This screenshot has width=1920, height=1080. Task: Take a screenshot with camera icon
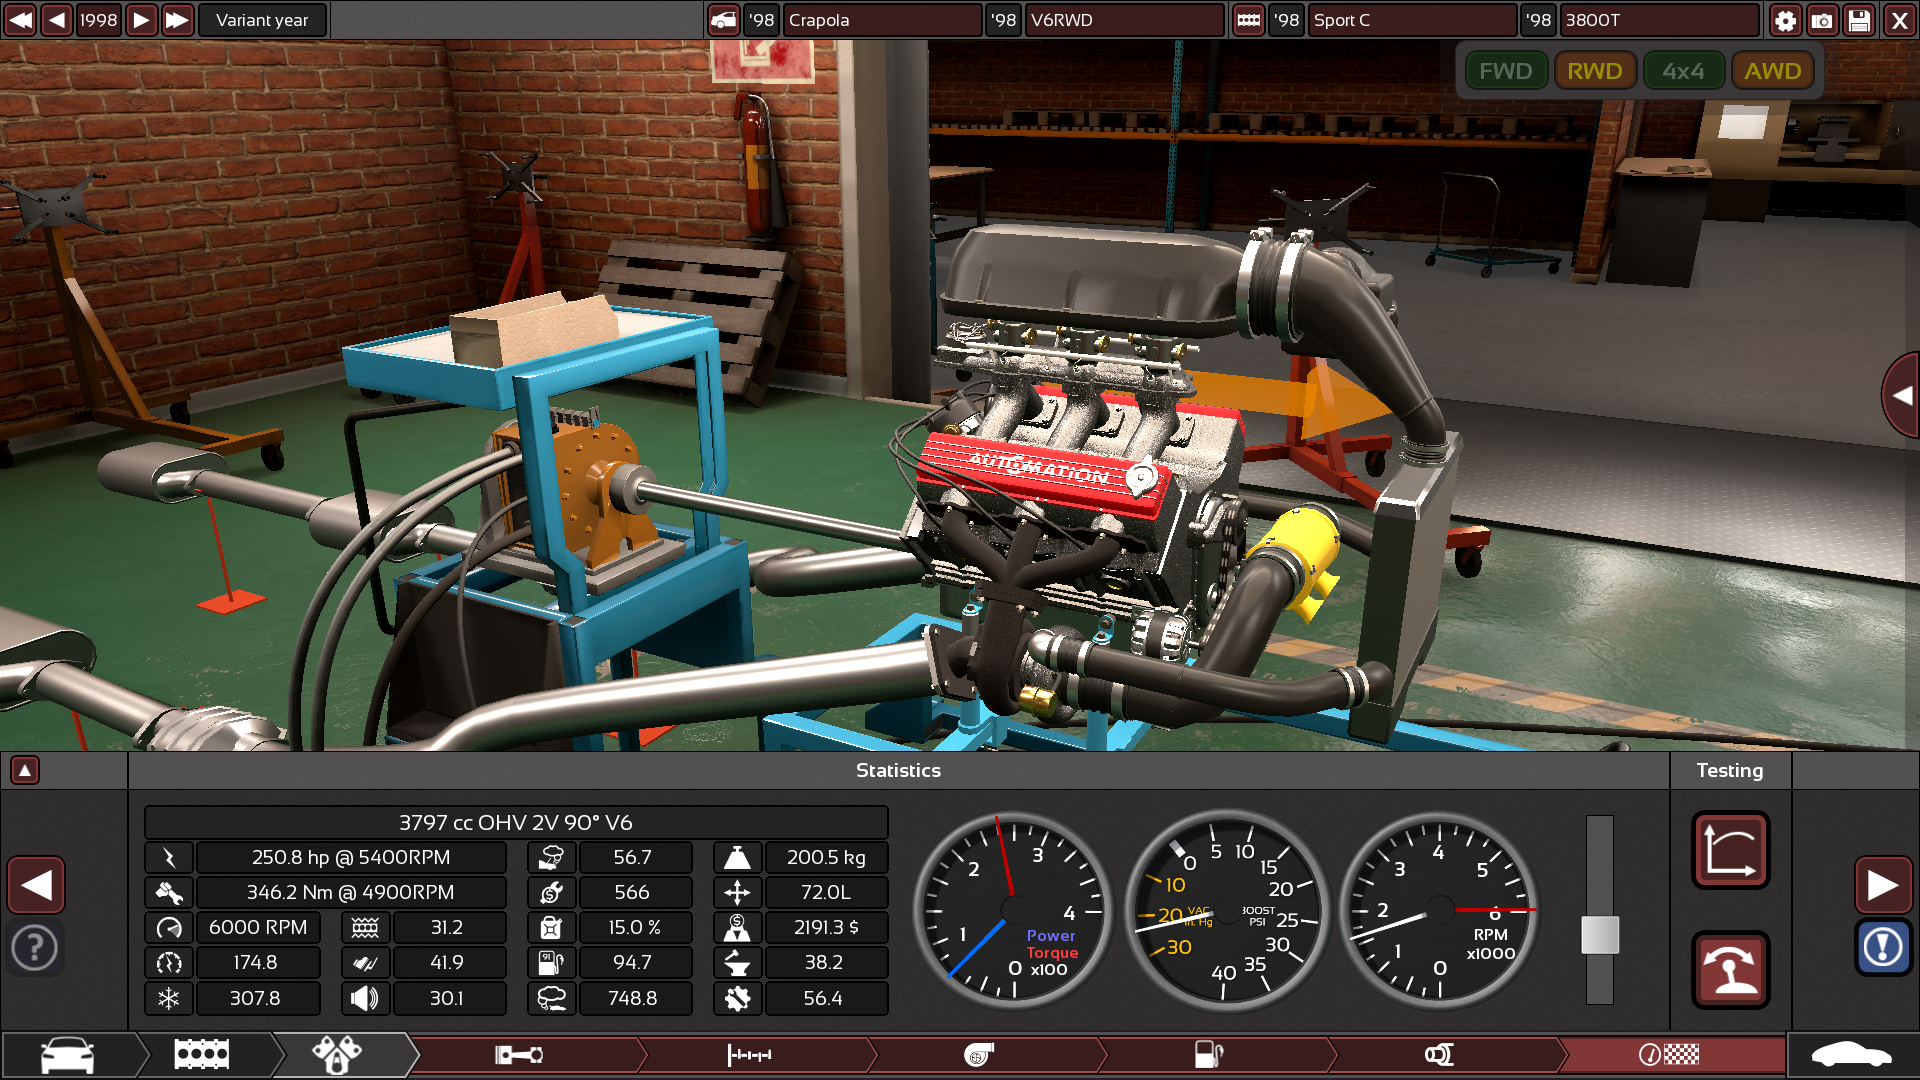[x=1822, y=20]
